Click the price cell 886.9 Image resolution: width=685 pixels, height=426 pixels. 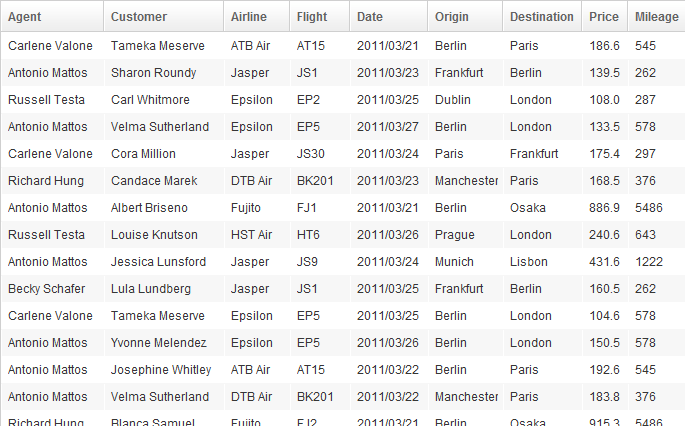pyautogui.click(x=605, y=208)
